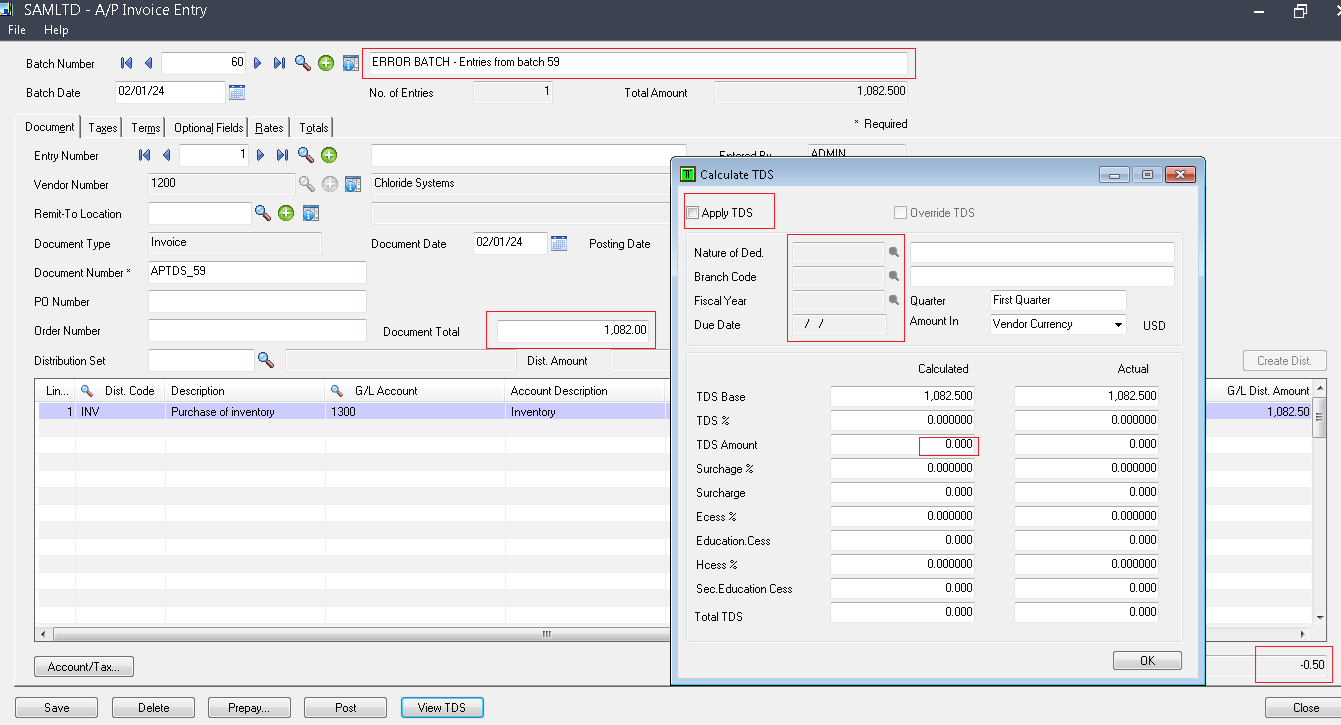1341x725 pixels.
Task: Open the Remit-To Location finder magnifier
Action: [x=265, y=213]
